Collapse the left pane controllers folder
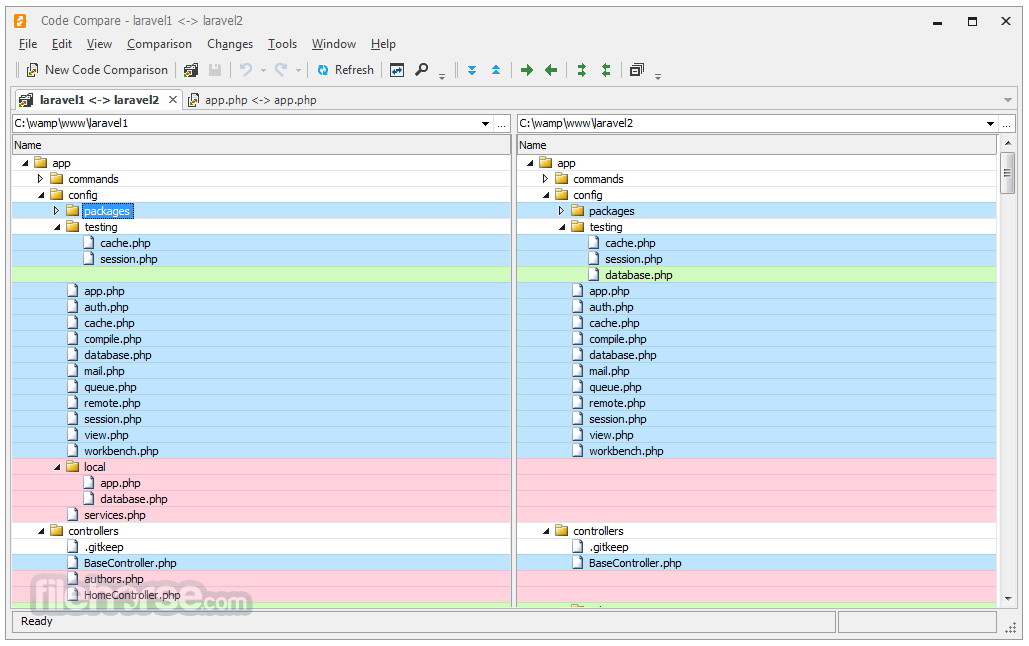The image size is (1029, 646). pos(41,531)
